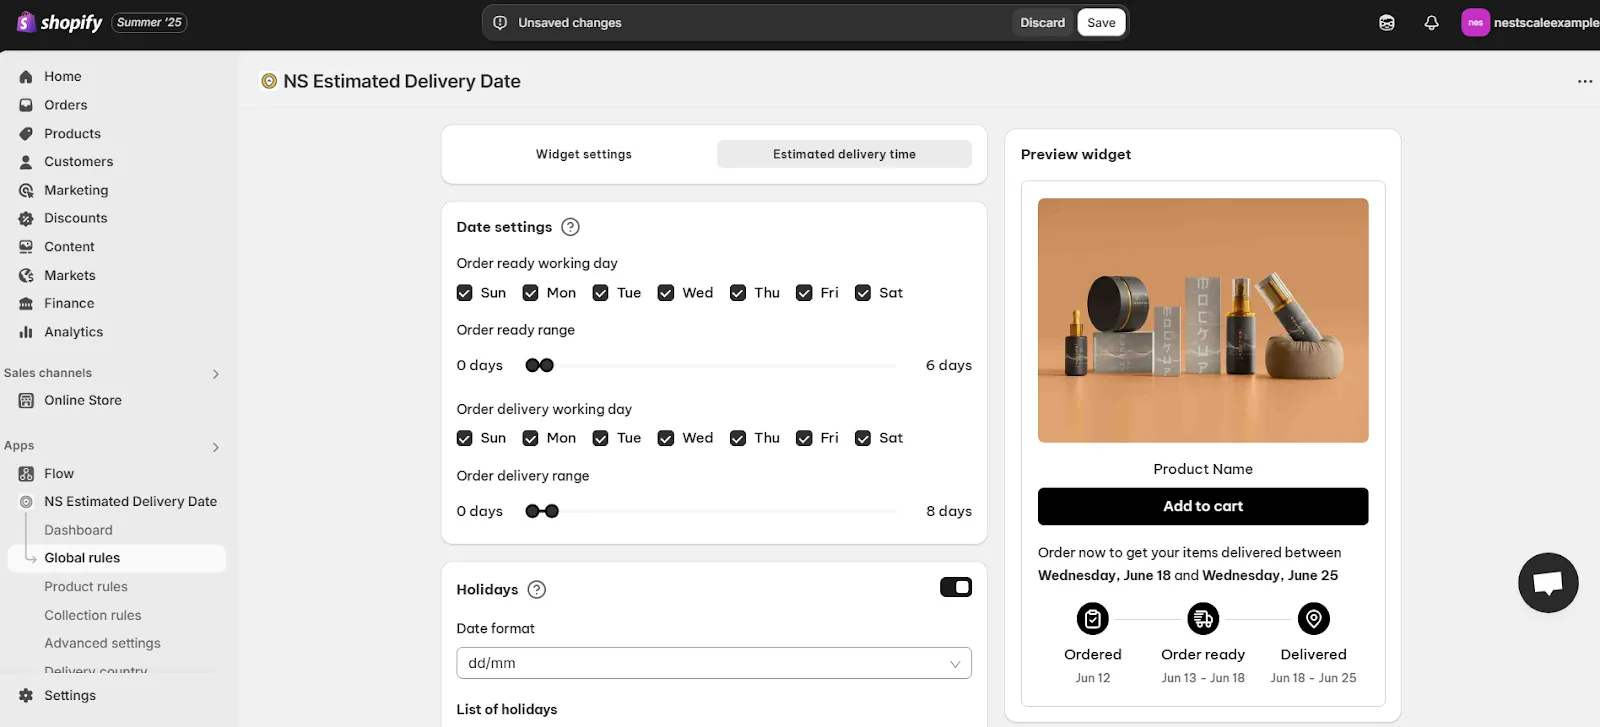1600x727 pixels.
Task: Click the Holidays help icon
Action: coord(537,589)
